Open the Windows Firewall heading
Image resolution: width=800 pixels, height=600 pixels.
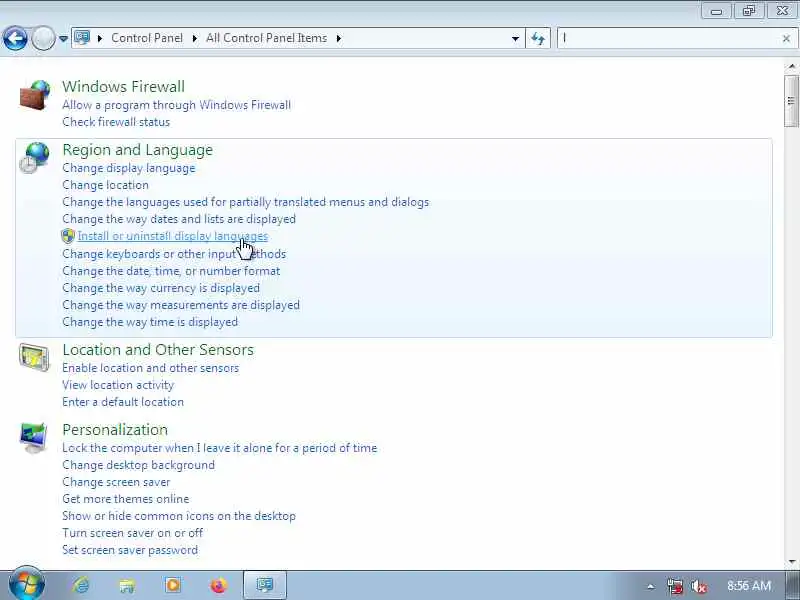(123, 86)
